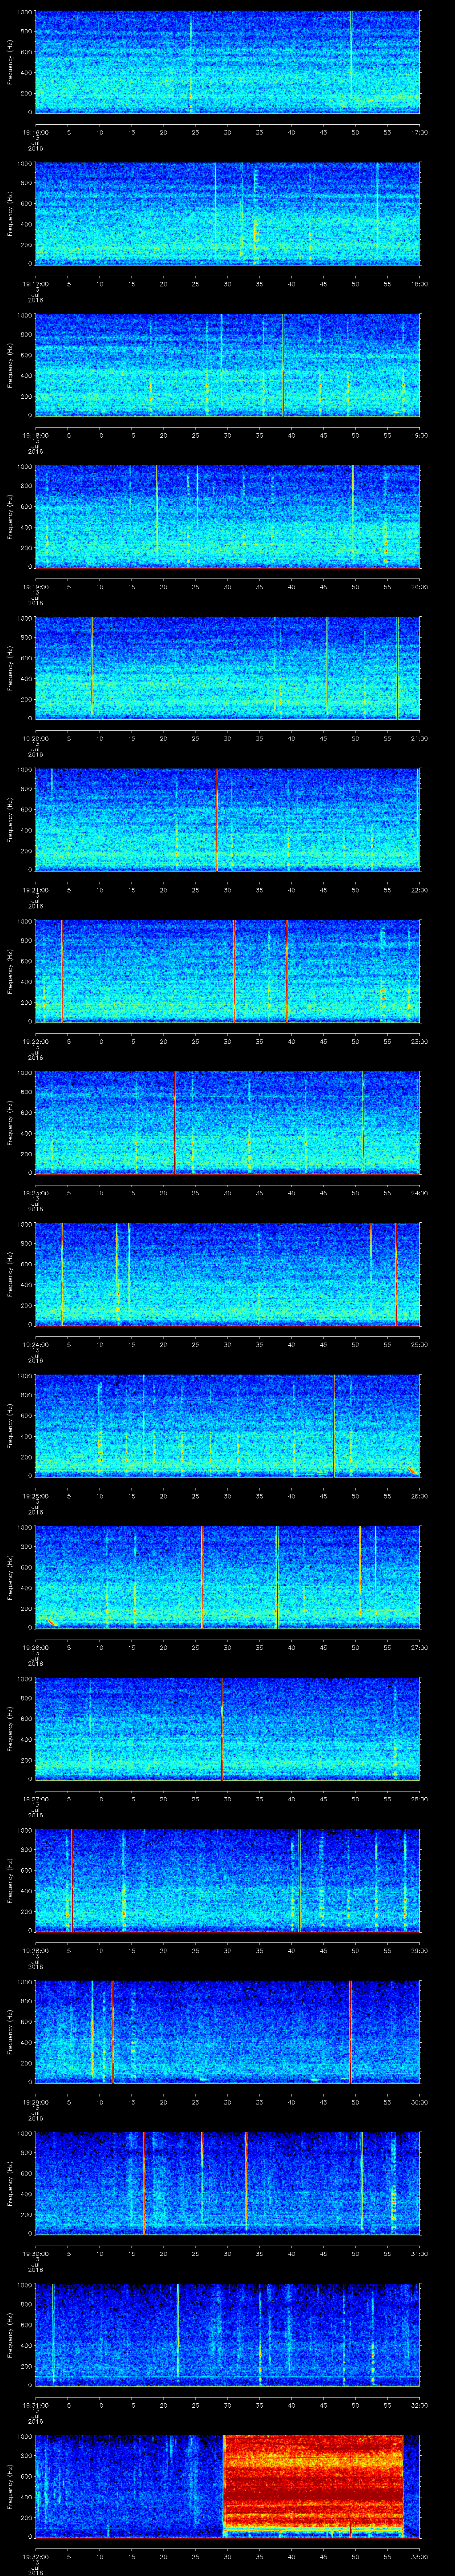Click the 19:26:00 time axis label
This screenshot has width=455, height=2576.
[36, 1647]
